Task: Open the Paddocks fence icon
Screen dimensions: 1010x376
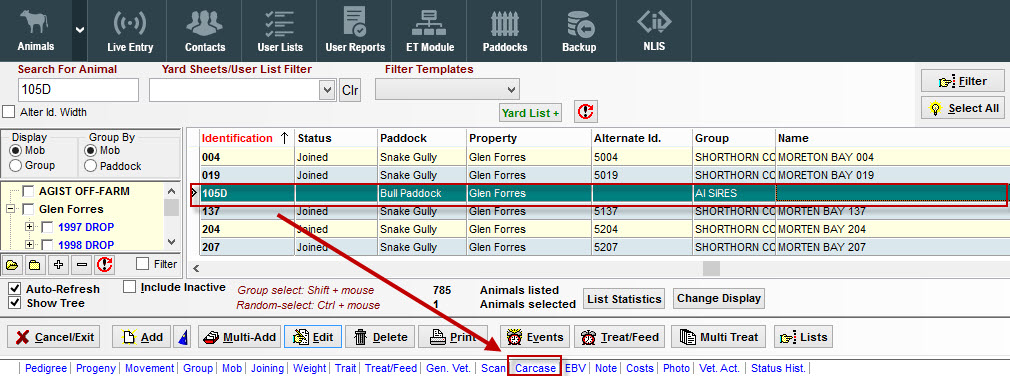Action: pos(504,24)
